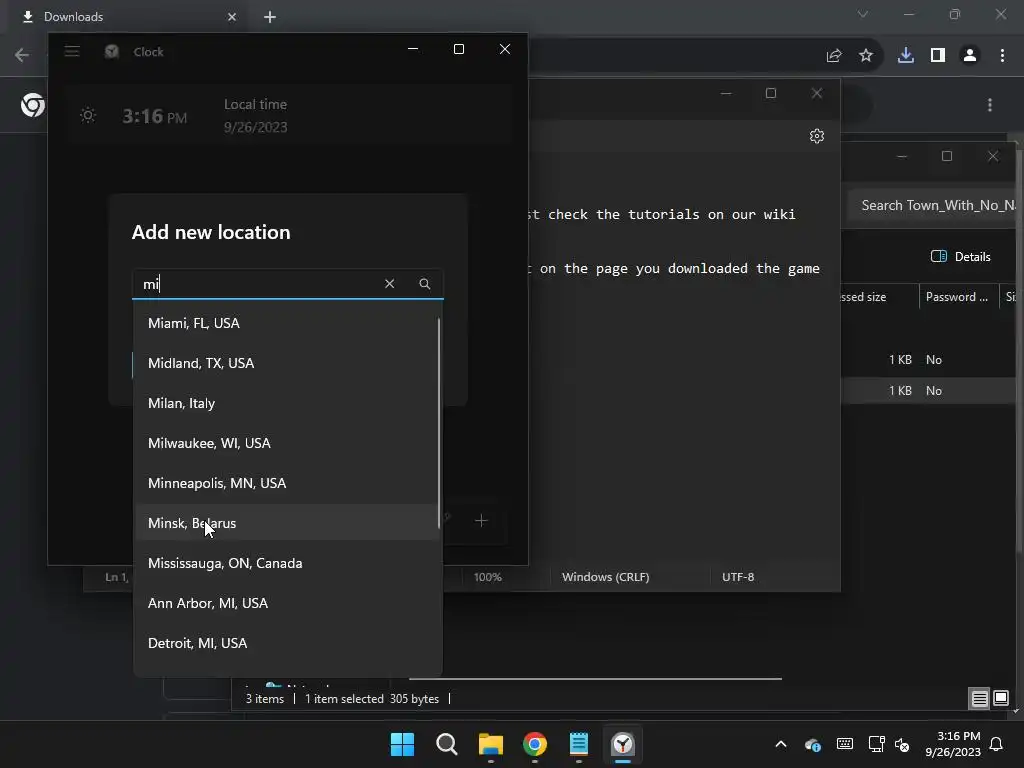Choose Minneapolis, MN, USA

click(287, 483)
